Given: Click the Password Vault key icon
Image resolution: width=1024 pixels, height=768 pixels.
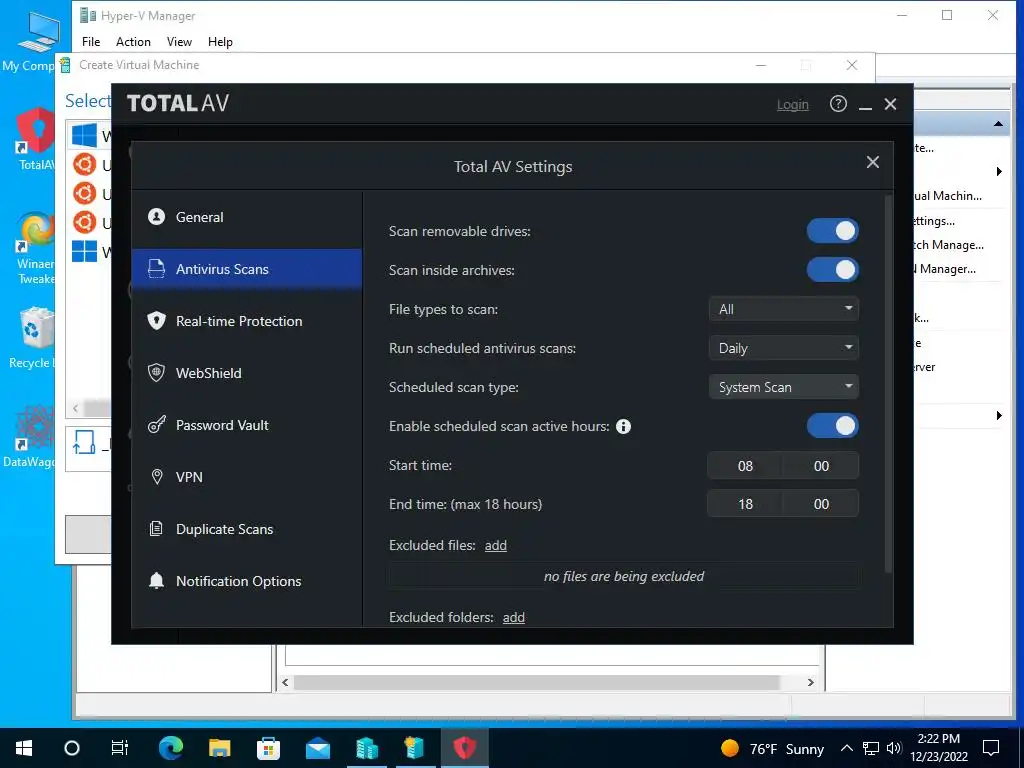Looking at the screenshot, I should 156,424.
